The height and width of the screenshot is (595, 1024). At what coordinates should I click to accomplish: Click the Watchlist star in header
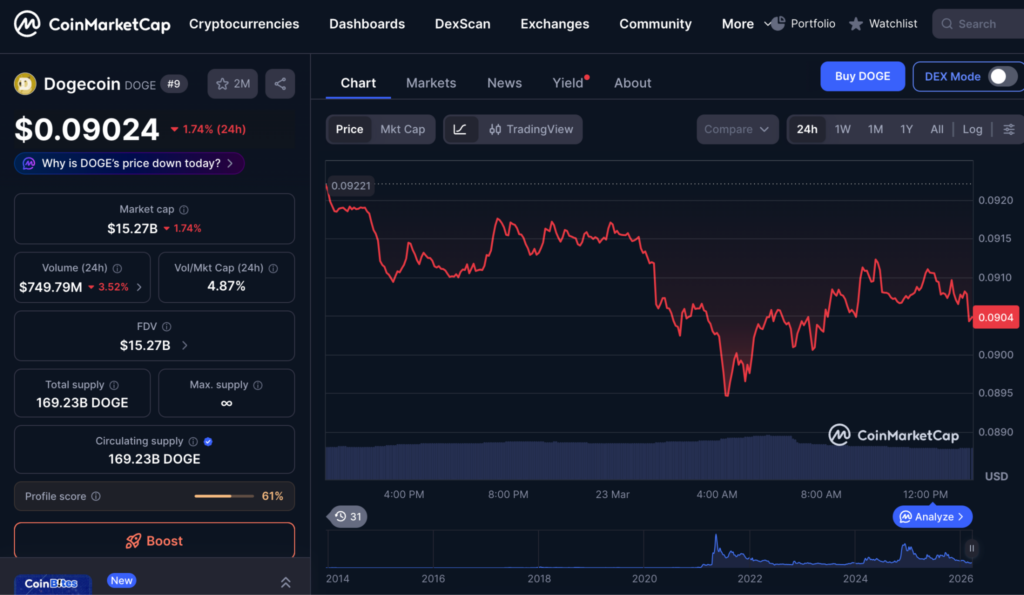tap(856, 24)
